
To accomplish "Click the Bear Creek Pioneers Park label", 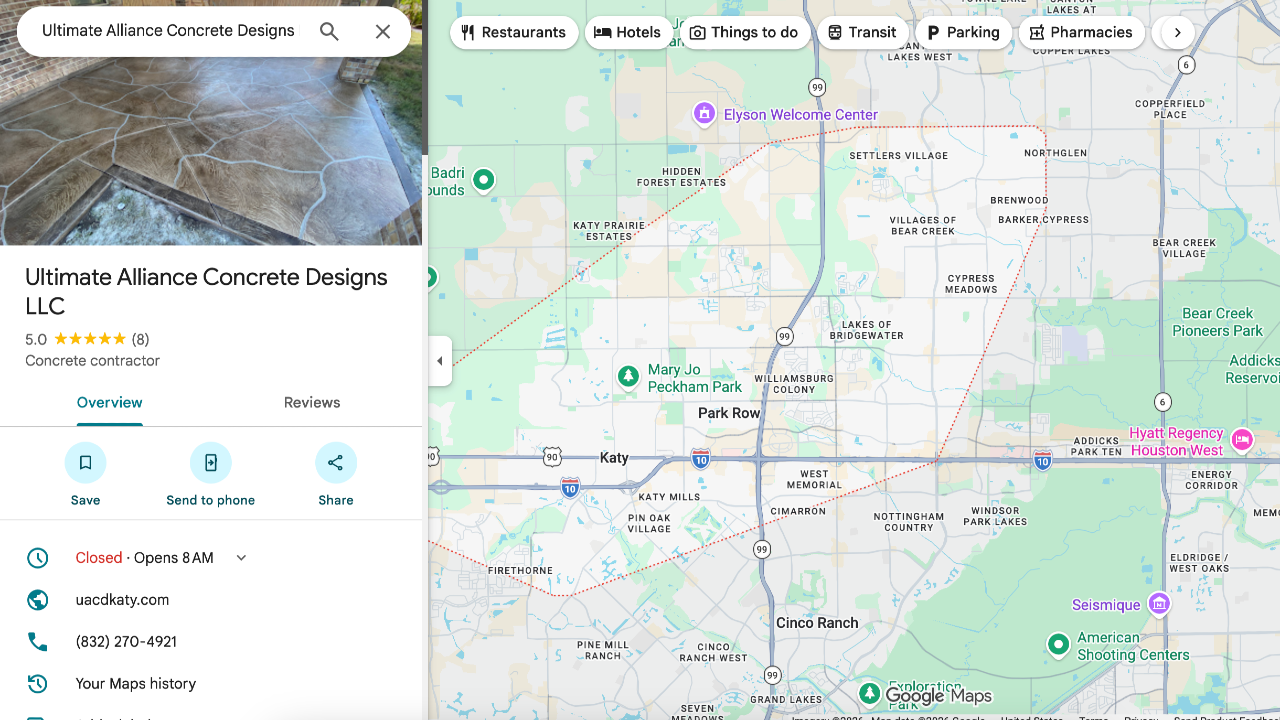I will pos(1218,322).
